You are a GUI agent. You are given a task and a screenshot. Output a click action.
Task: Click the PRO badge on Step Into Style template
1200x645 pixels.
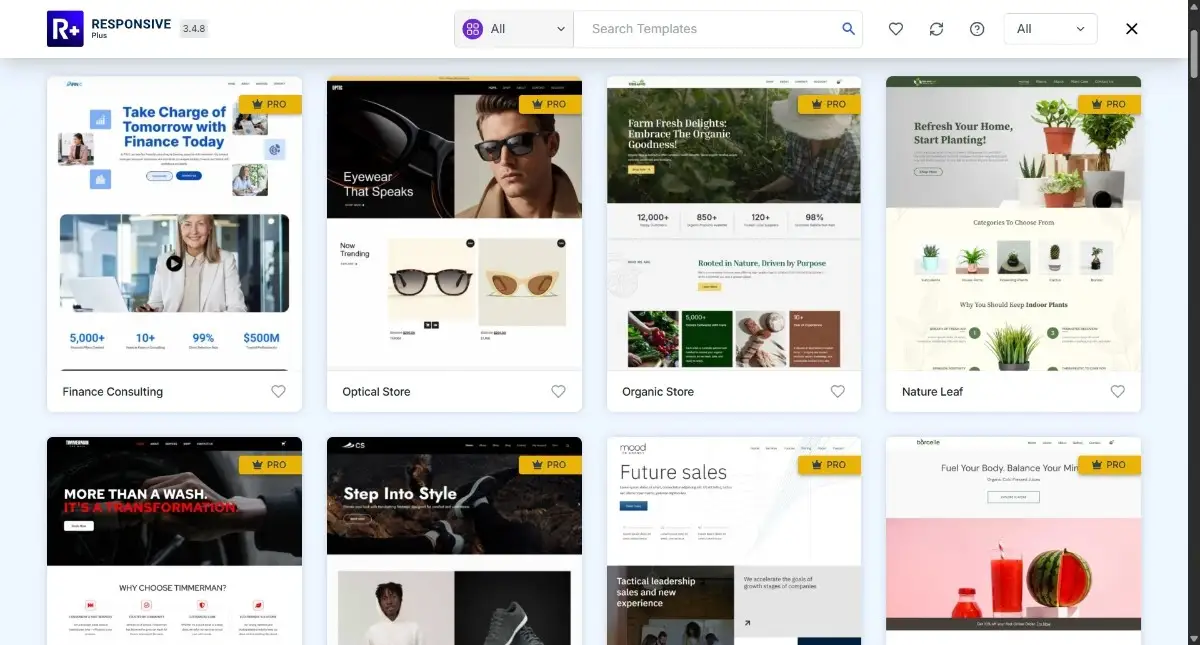coord(550,464)
